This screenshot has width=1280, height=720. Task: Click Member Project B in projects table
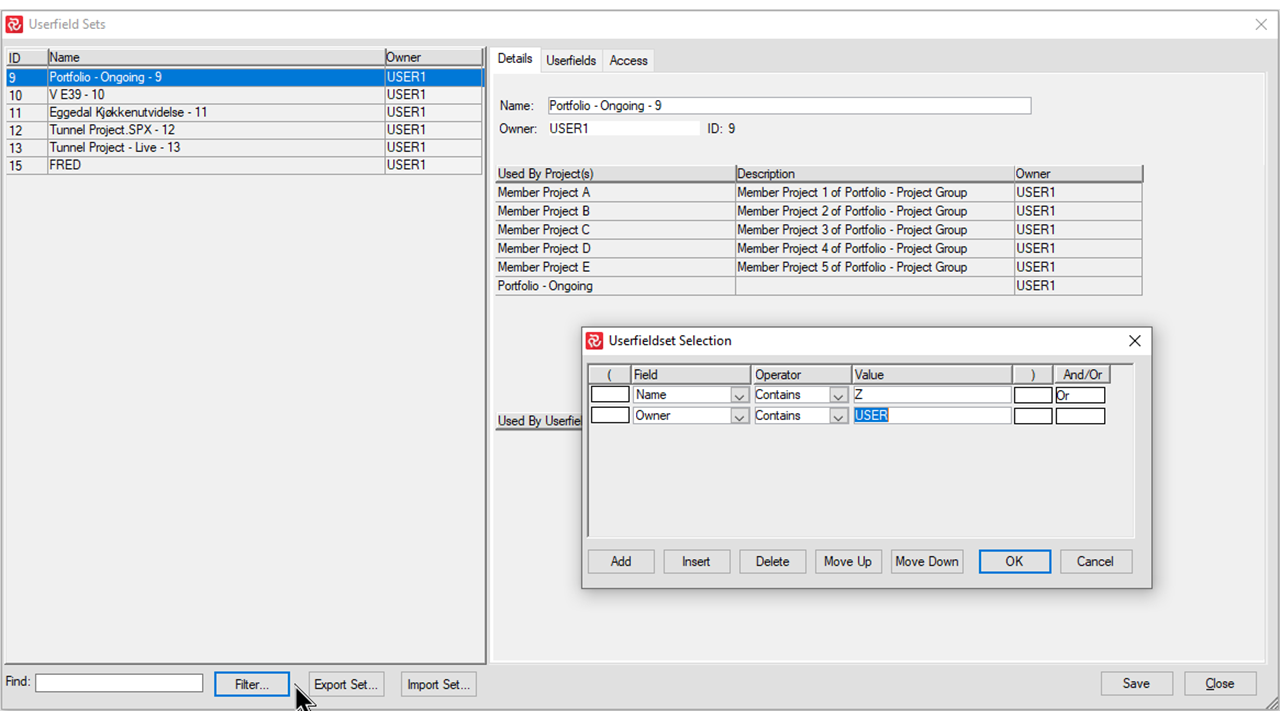tap(615, 211)
